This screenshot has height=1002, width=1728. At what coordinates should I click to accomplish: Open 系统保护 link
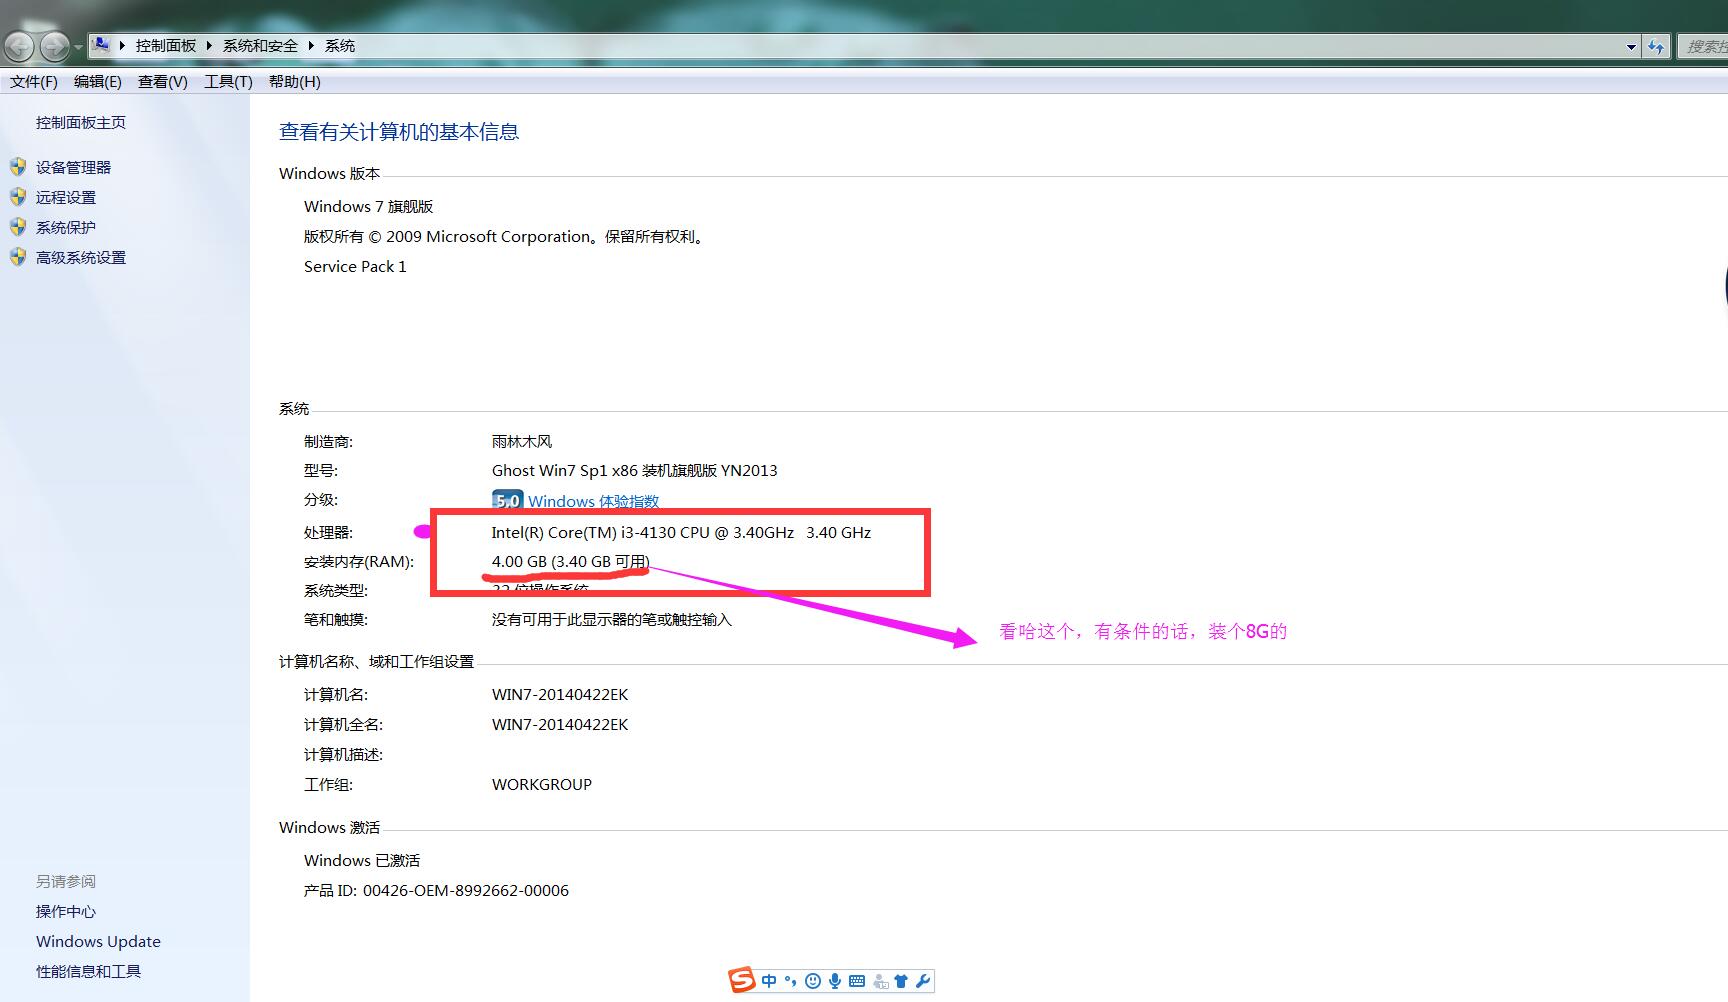pos(66,228)
